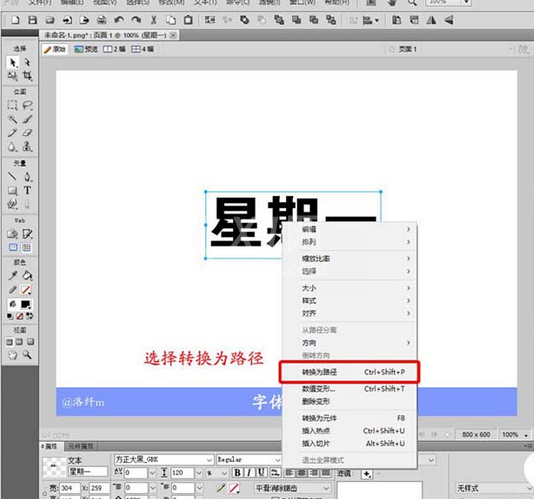Select the Hotspot tool
The width and height of the screenshot is (534, 499).
click(13, 234)
